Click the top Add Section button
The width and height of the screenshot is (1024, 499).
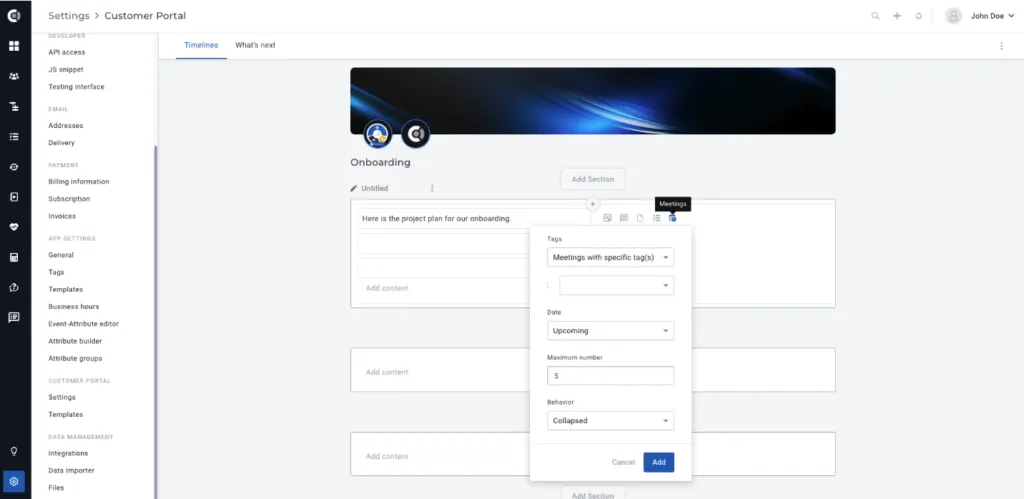click(593, 179)
